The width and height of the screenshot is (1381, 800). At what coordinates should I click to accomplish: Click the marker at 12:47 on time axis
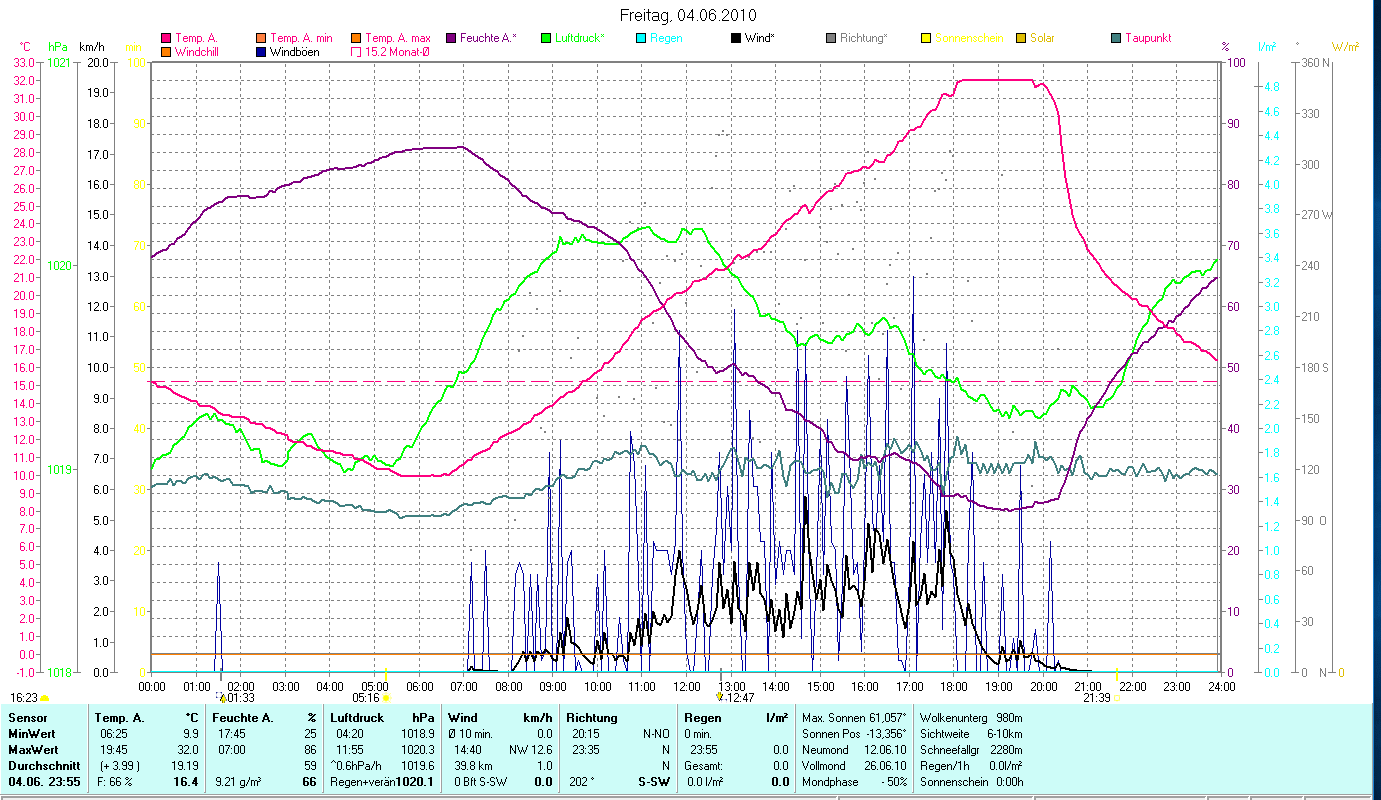tap(719, 697)
